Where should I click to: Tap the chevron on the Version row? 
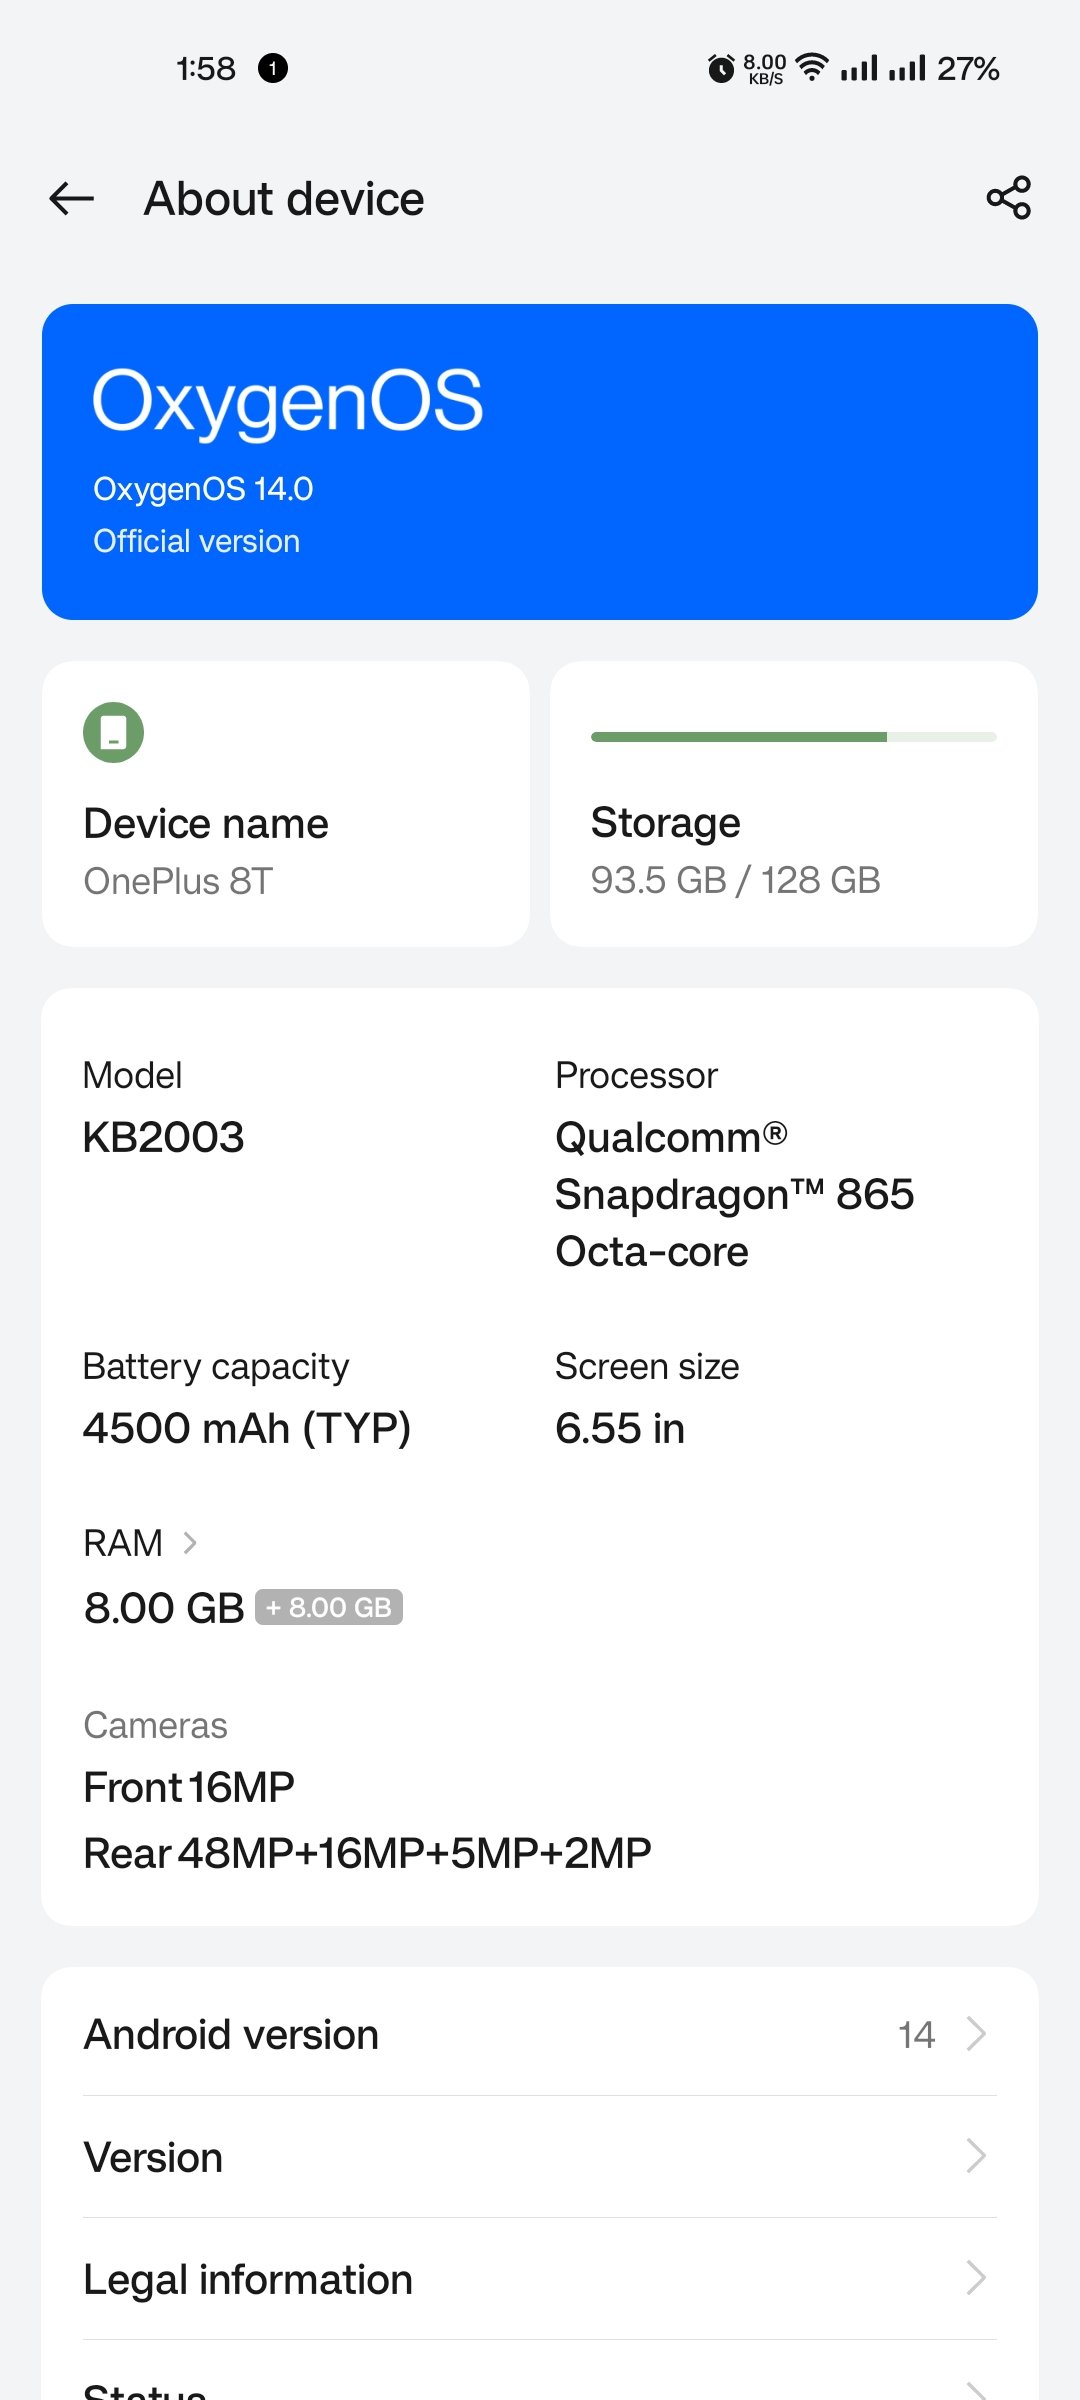977,2157
